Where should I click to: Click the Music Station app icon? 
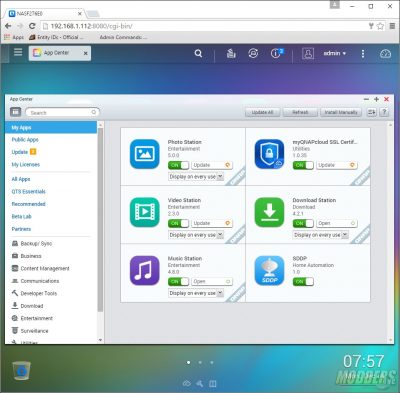click(x=145, y=270)
